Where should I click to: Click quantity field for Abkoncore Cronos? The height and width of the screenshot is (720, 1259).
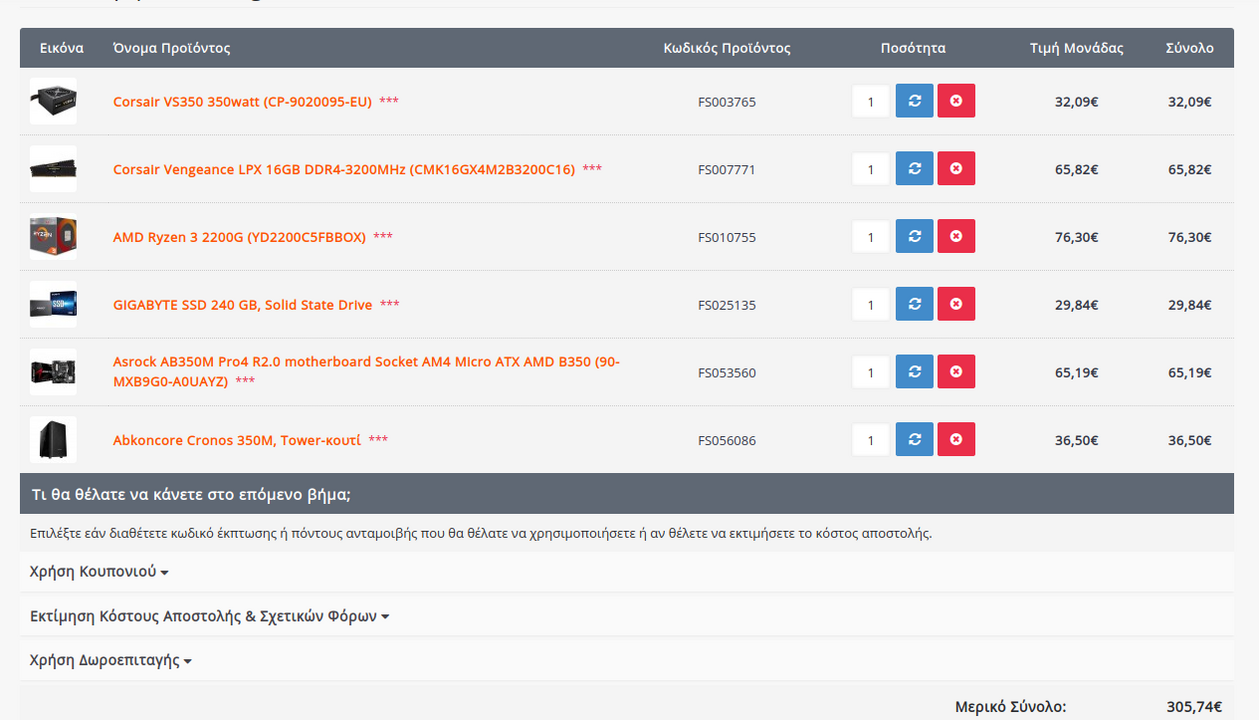click(x=871, y=439)
